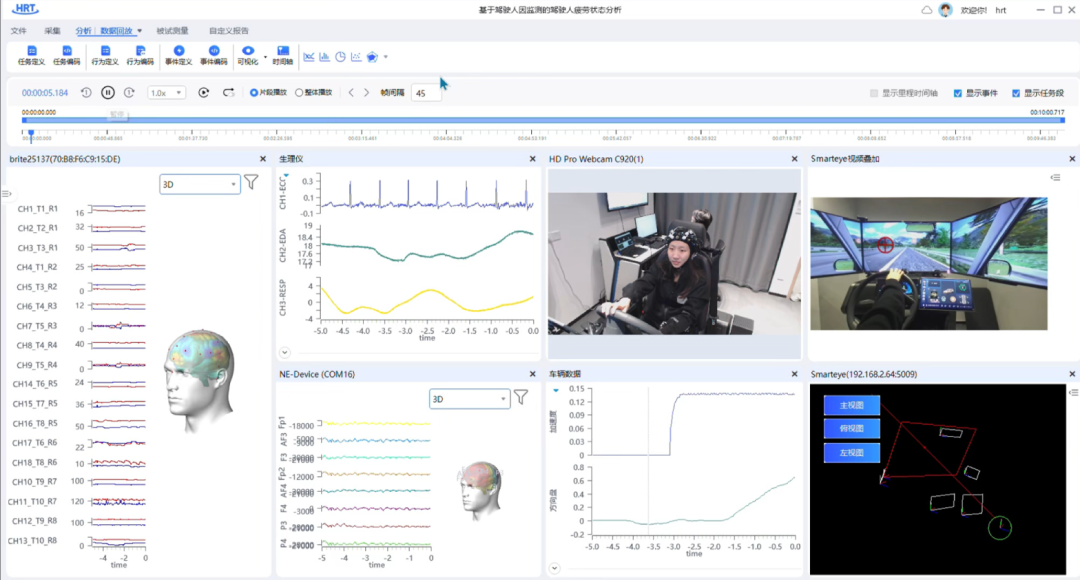This screenshot has height=580, width=1080.
Task: Pause the data playback
Action: click(x=108, y=92)
